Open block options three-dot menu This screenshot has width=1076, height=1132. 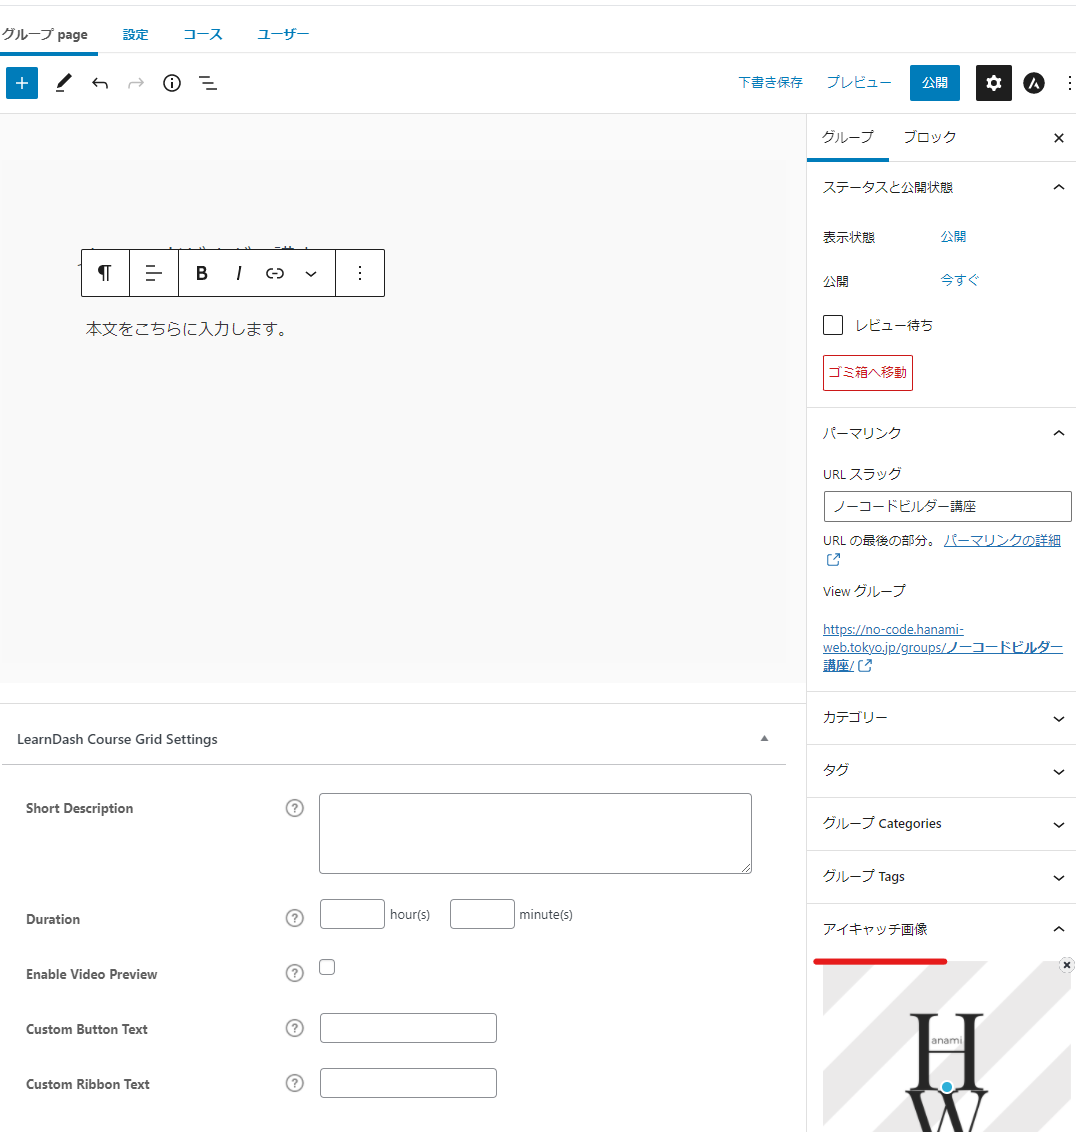click(360, 273)
